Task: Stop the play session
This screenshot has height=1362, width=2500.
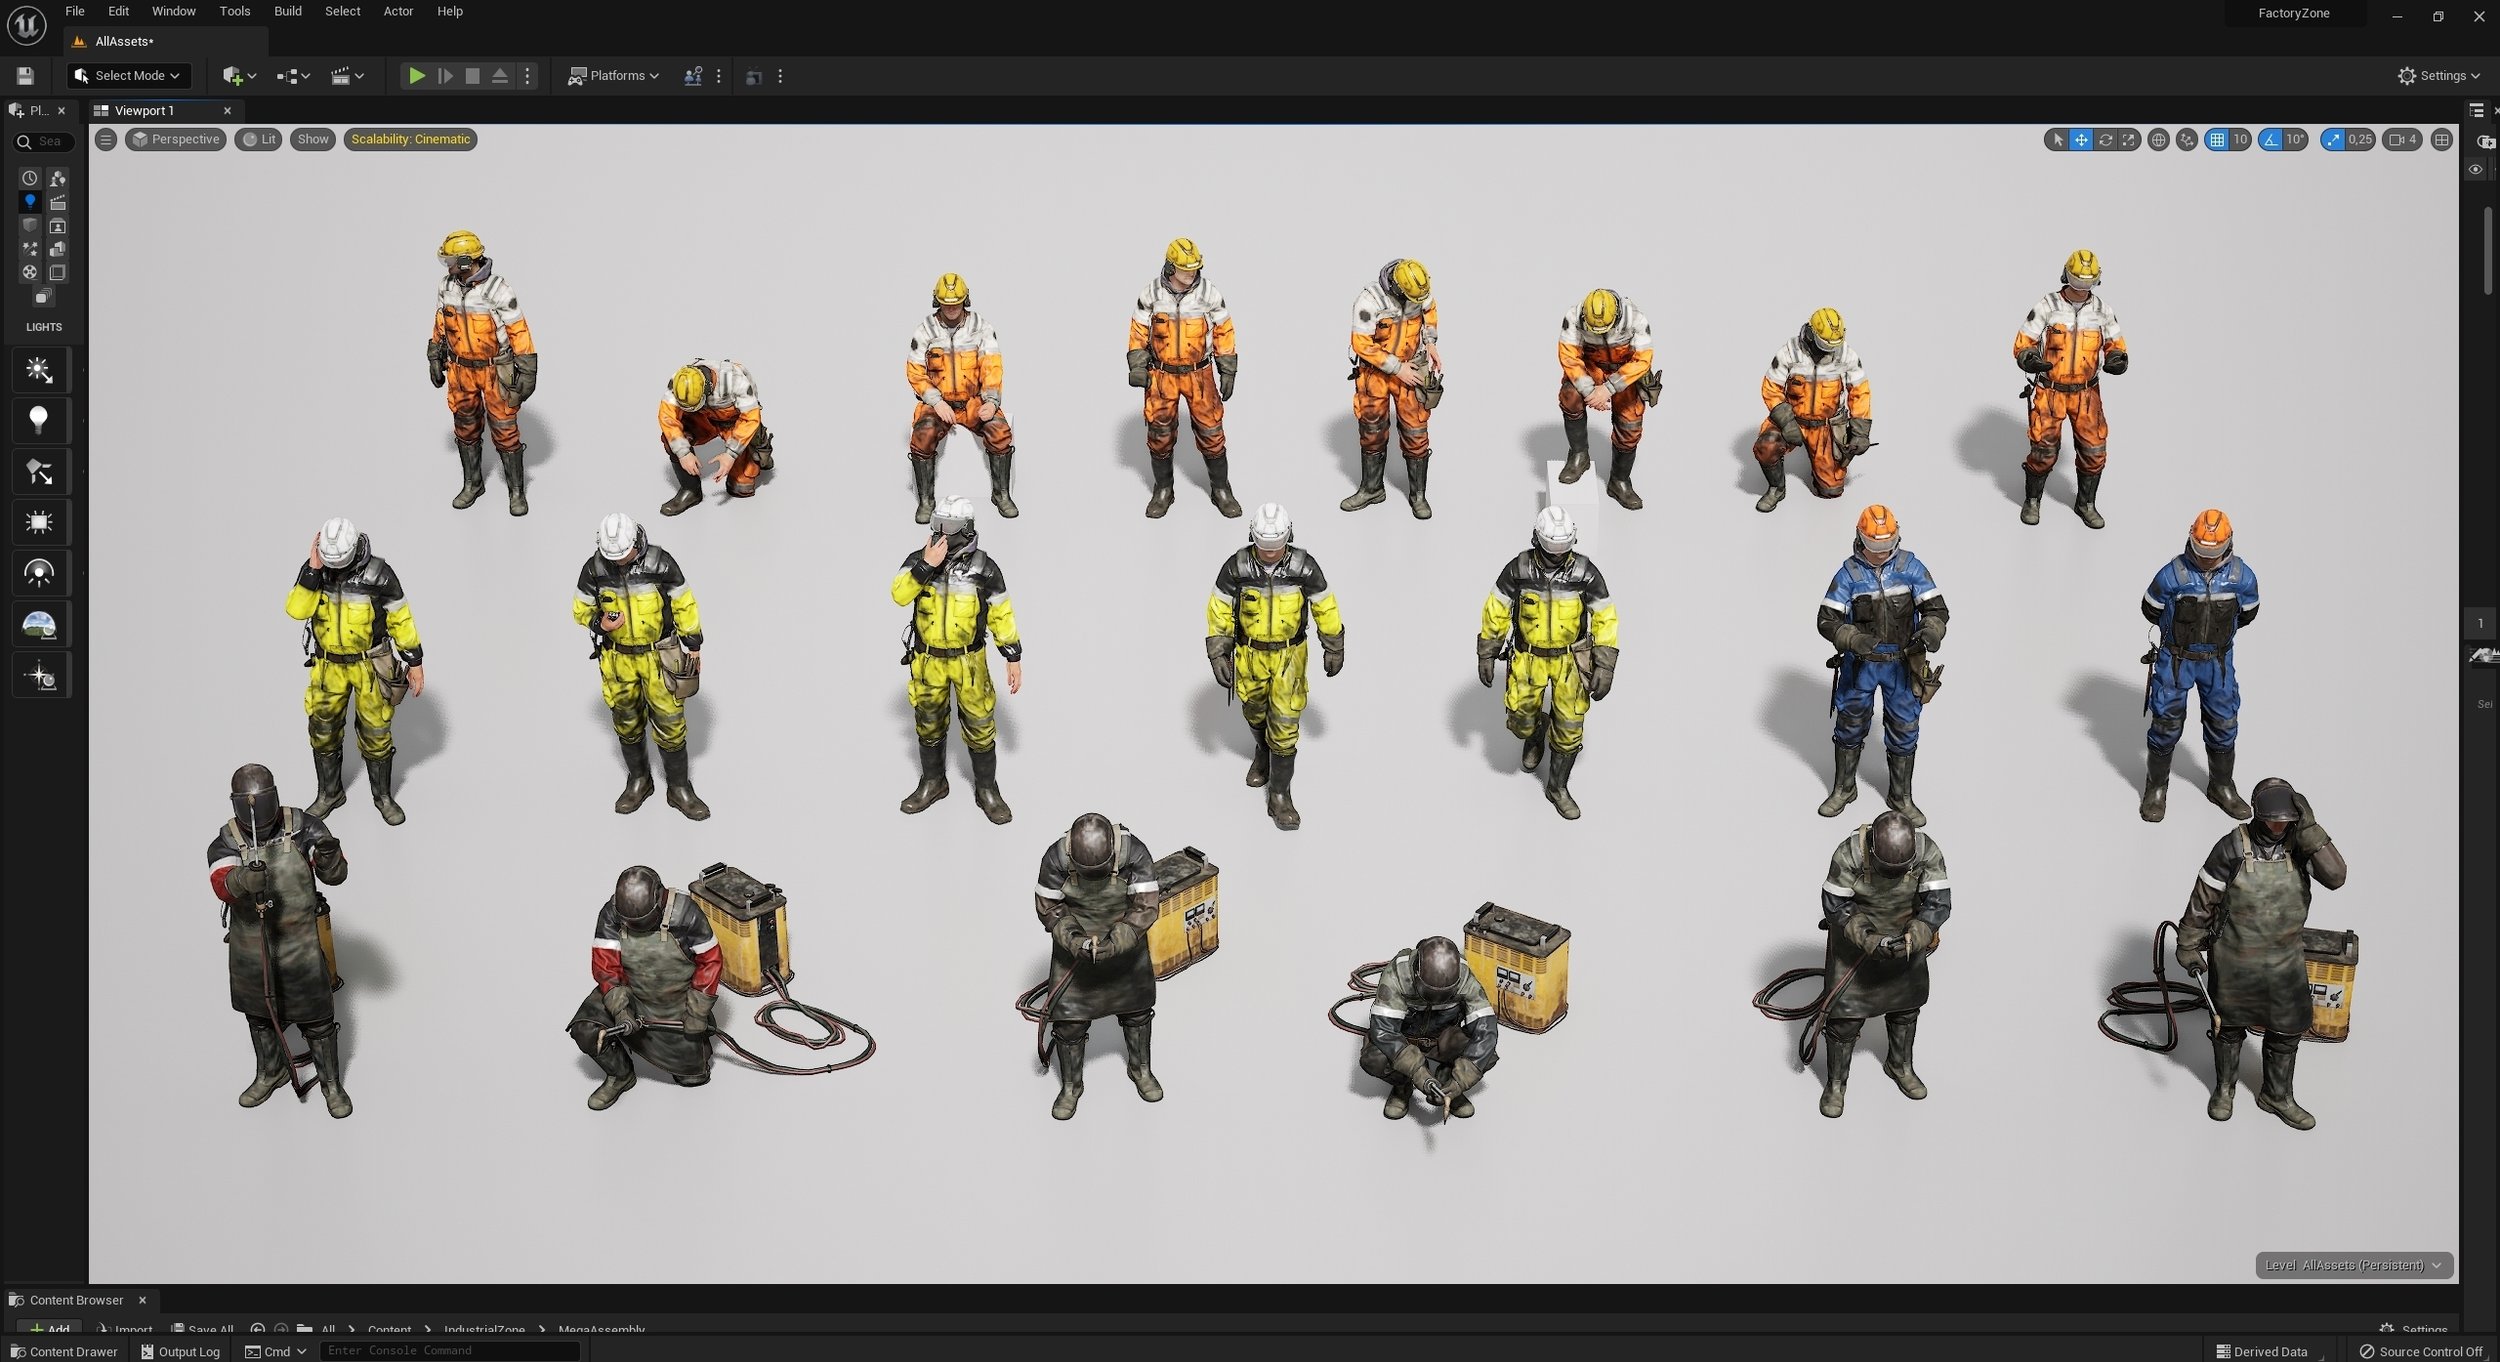Action: coord(473,76)
